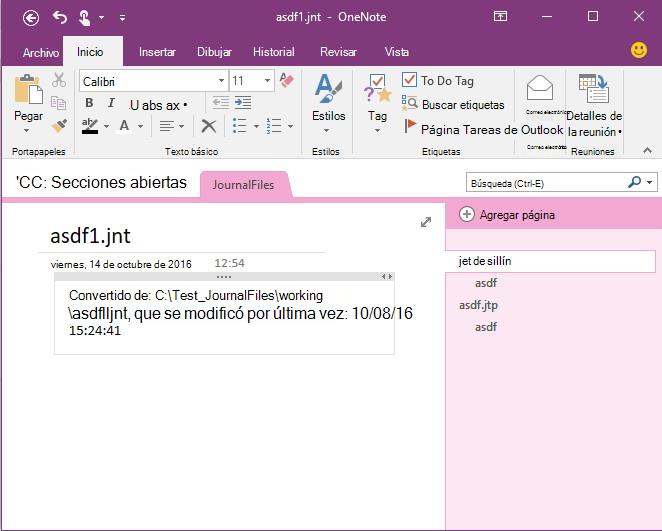Select the JournalFiles section tab
Screen dimensions: 662x531
click(x=244, y=184)
